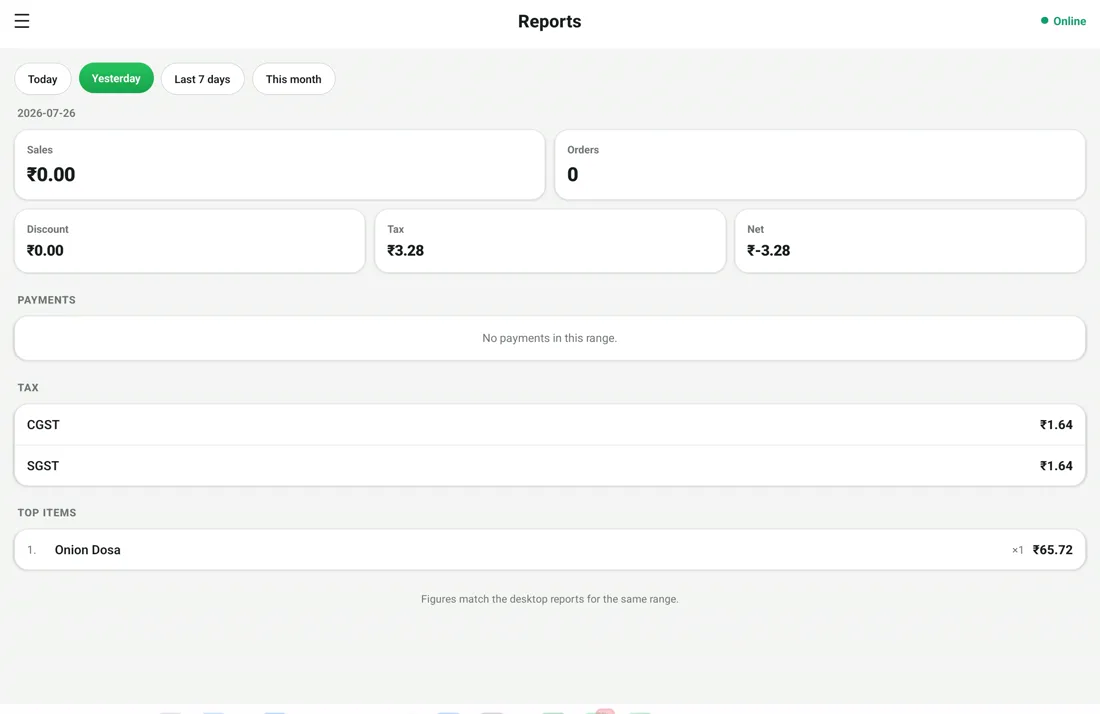Select the Yesterday range

tap(116, 79)
